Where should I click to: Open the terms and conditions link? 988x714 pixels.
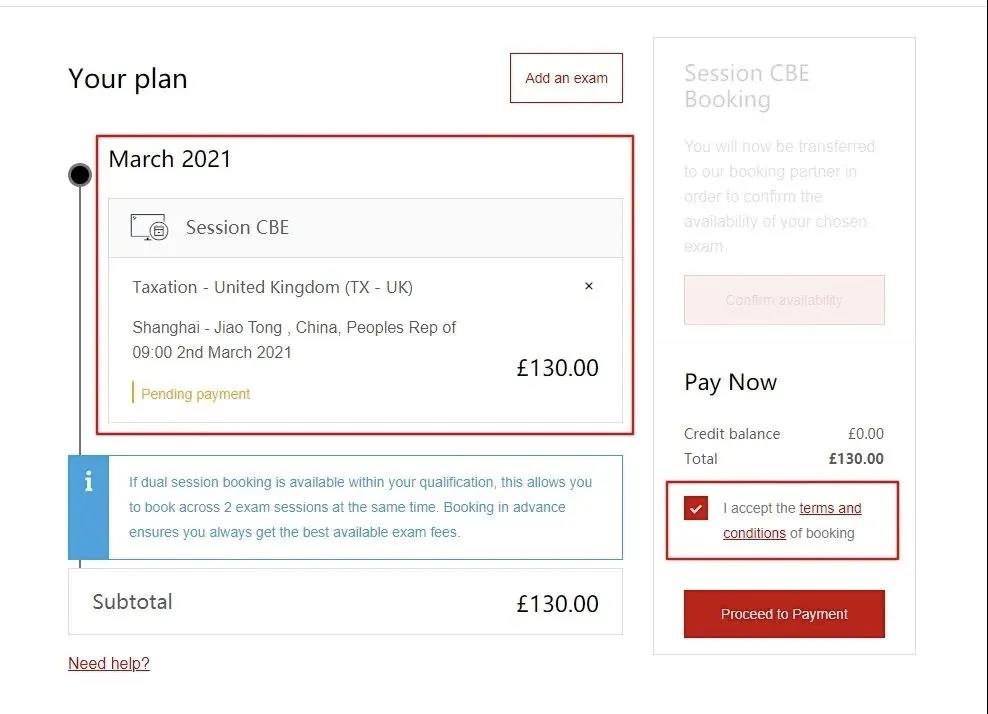point(829,508)
